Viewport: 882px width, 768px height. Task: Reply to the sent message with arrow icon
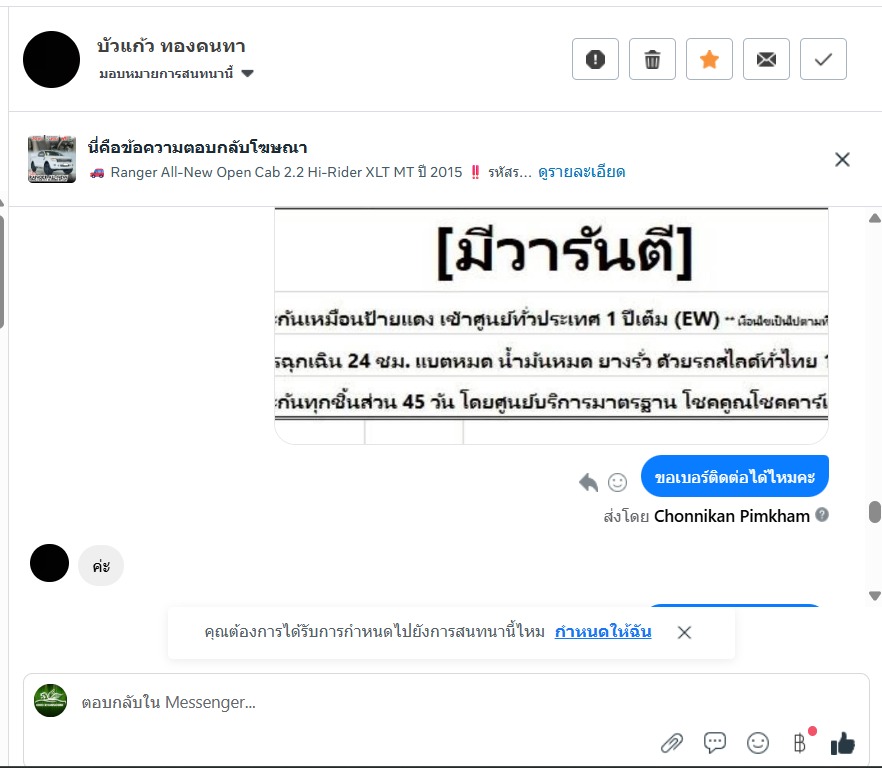pos(588,482)
